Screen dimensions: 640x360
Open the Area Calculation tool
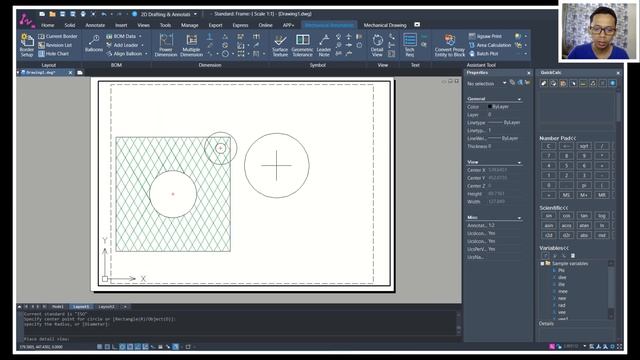(490, 45)
